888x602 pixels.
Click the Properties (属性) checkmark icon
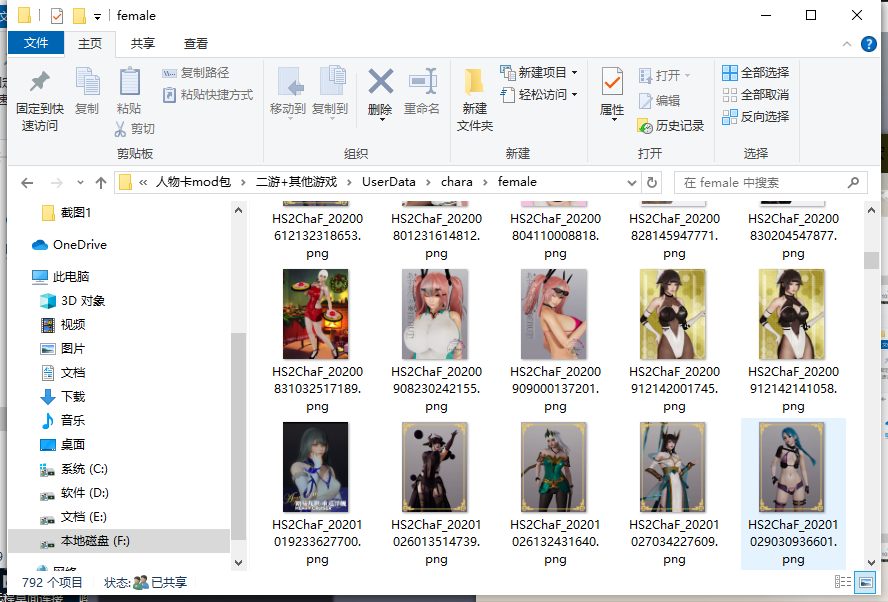612,82
